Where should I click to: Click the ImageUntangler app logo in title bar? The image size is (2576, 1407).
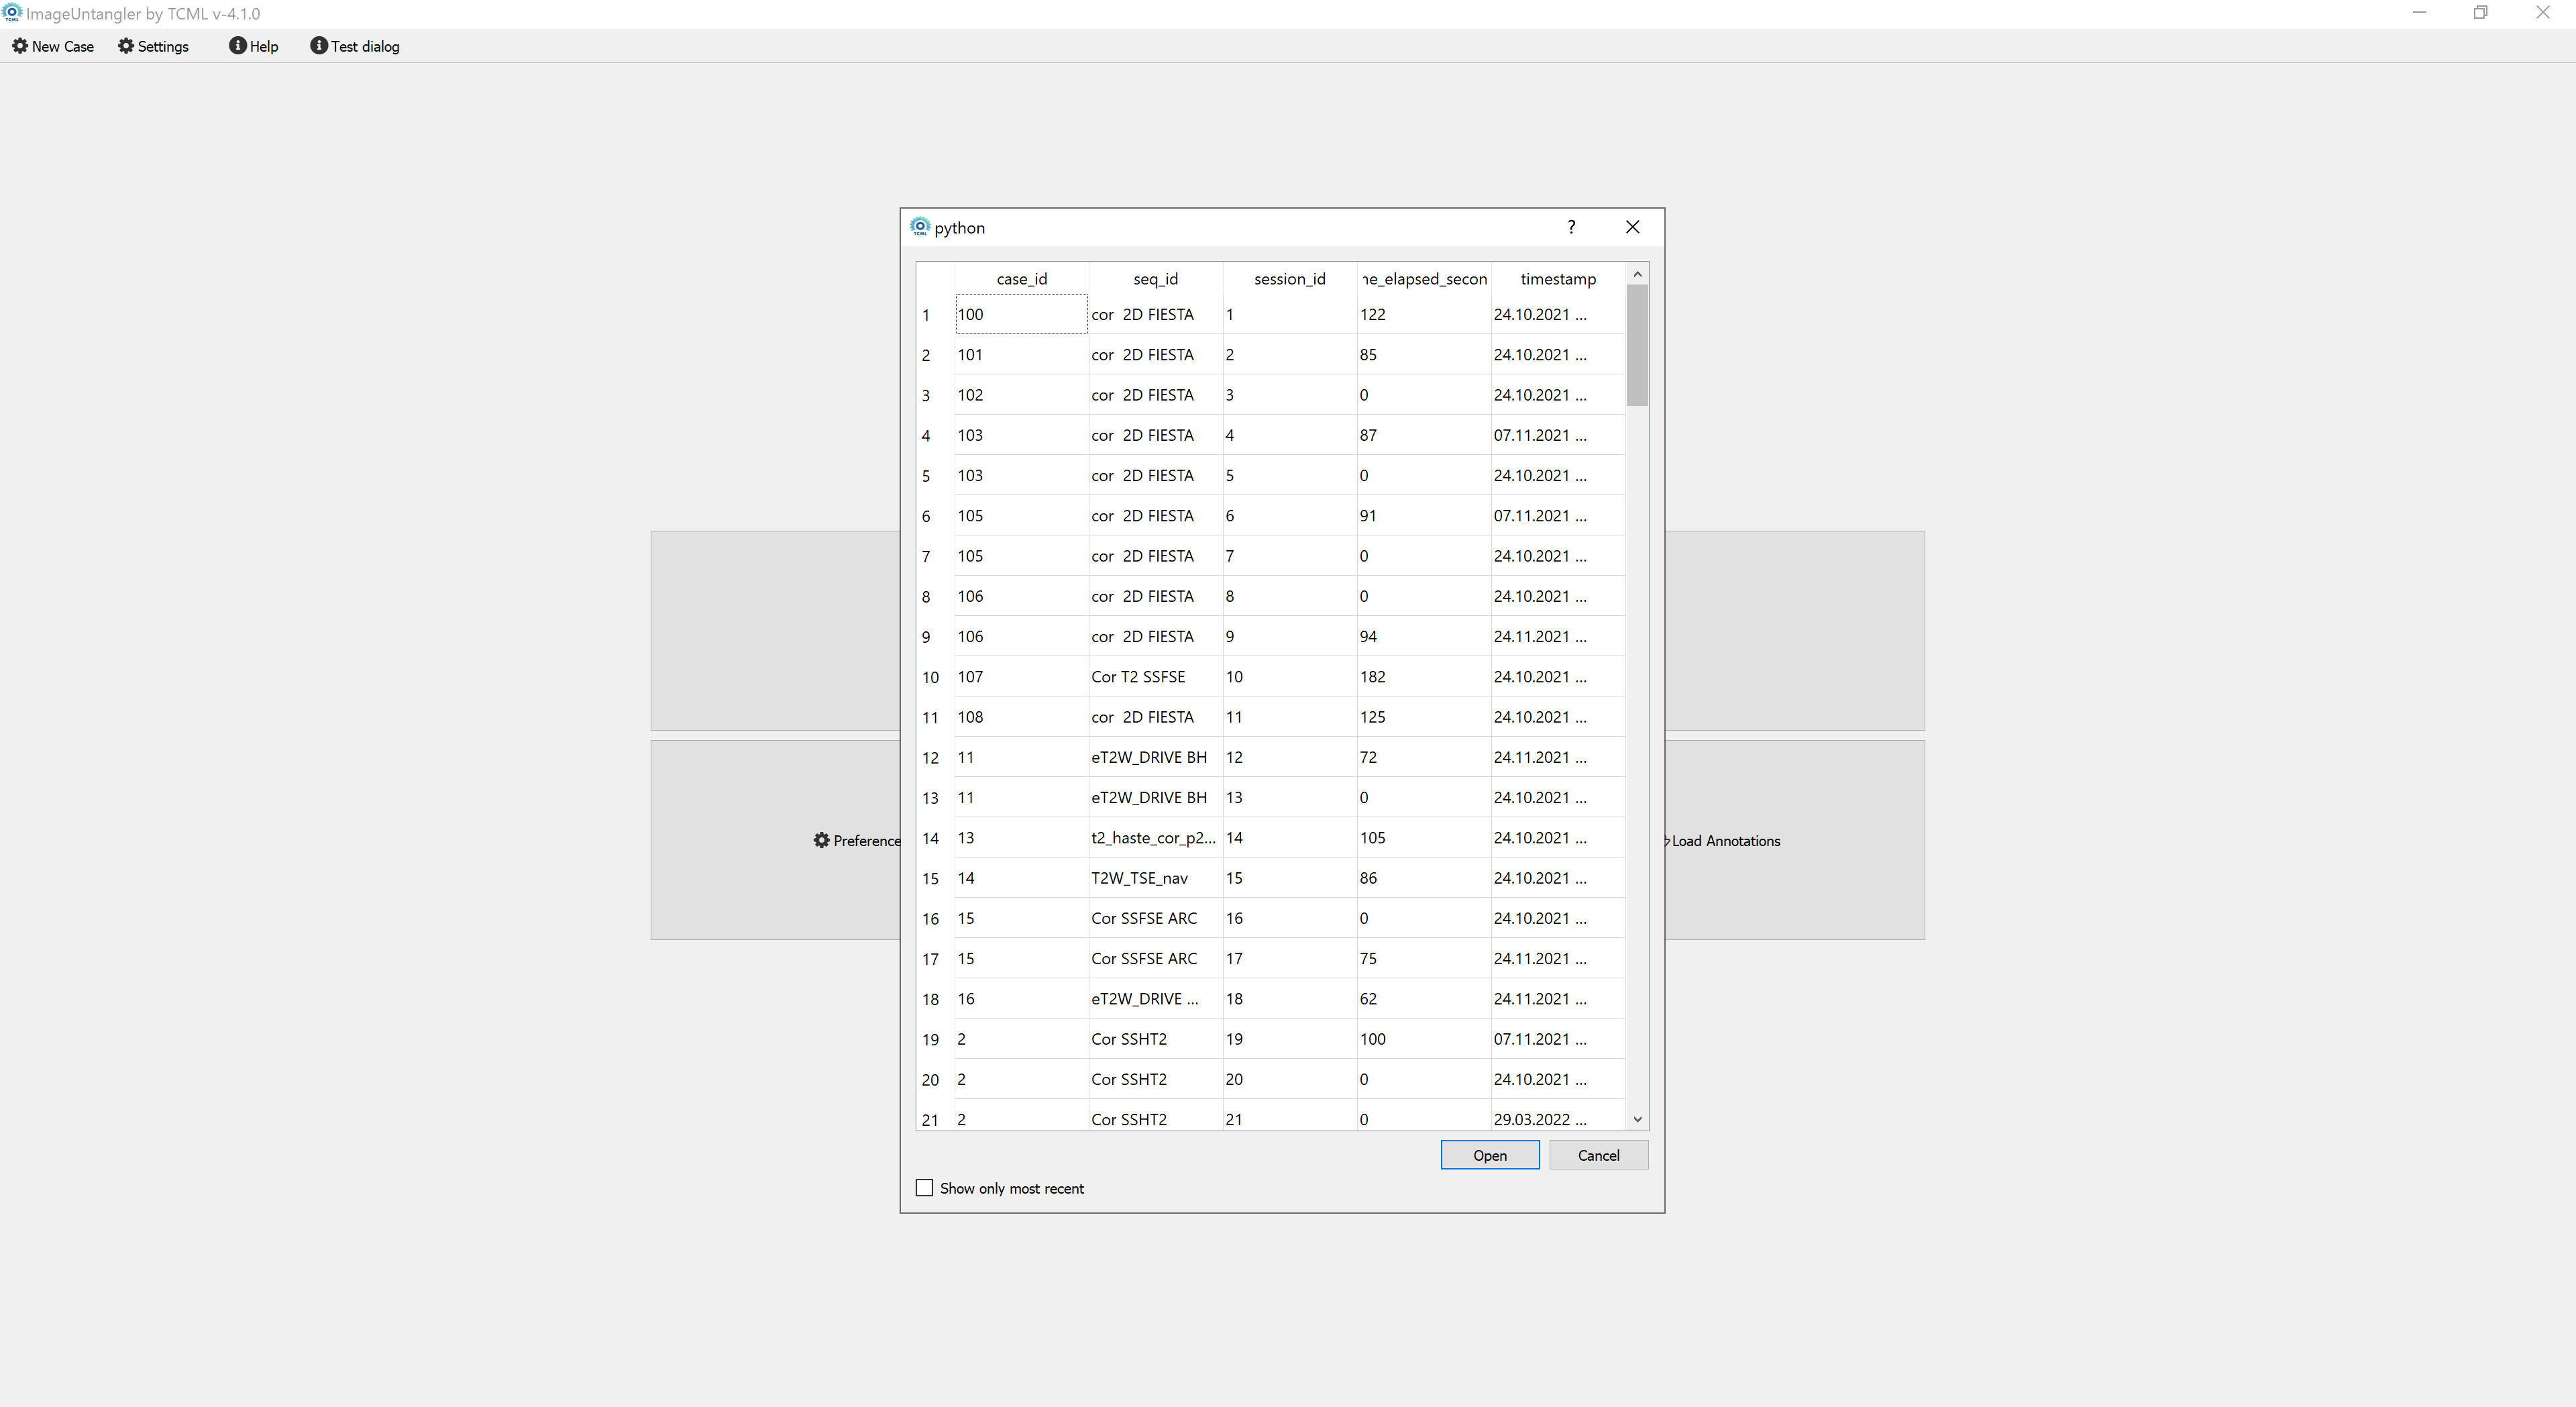click(12, 13)
